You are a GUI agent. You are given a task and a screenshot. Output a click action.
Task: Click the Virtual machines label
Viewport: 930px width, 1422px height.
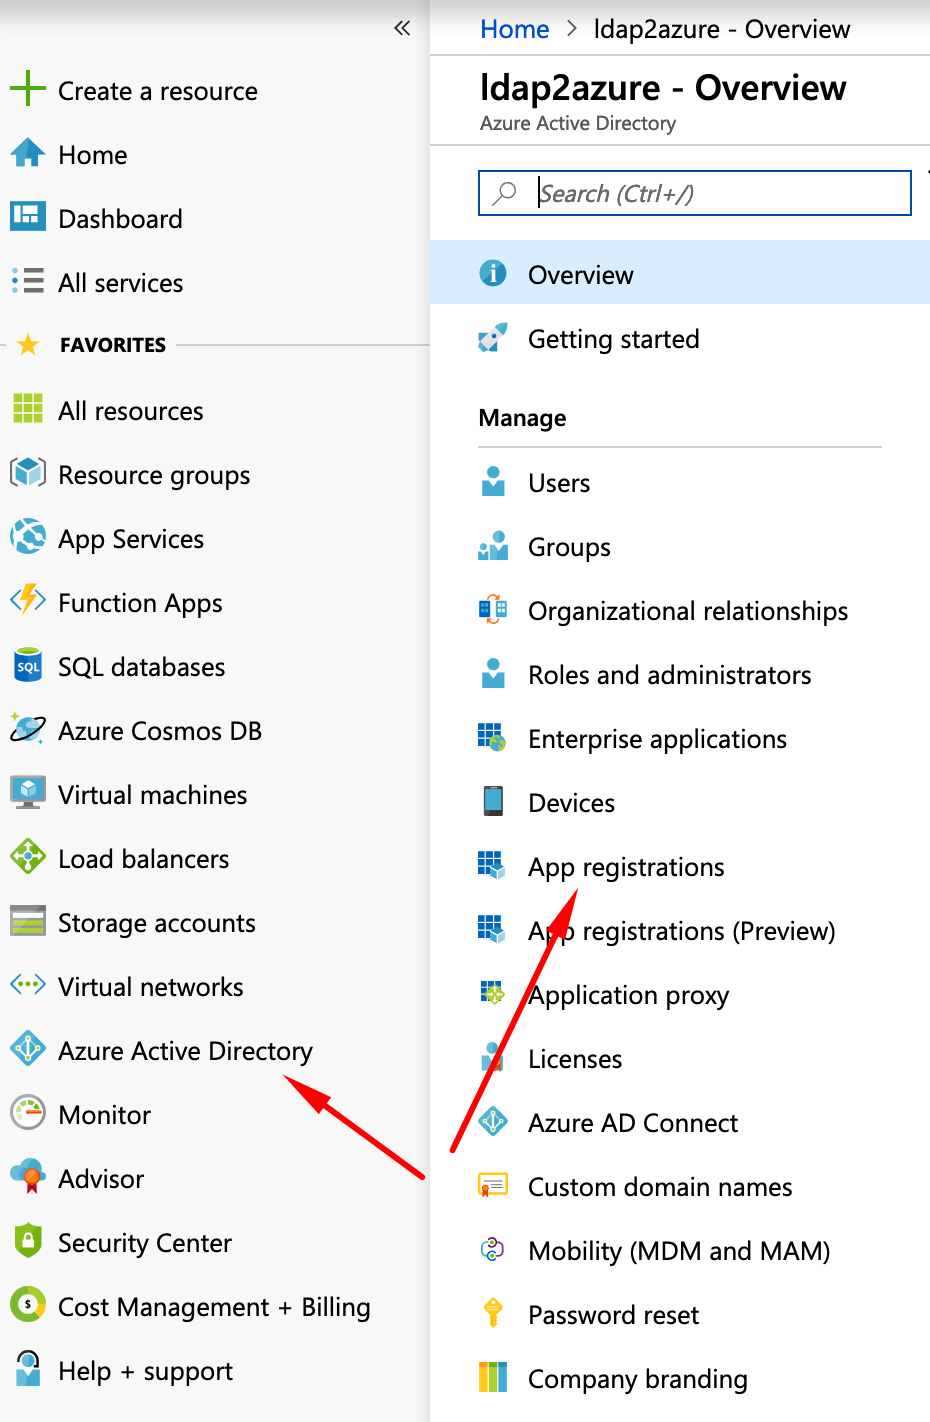pos(153,795)
